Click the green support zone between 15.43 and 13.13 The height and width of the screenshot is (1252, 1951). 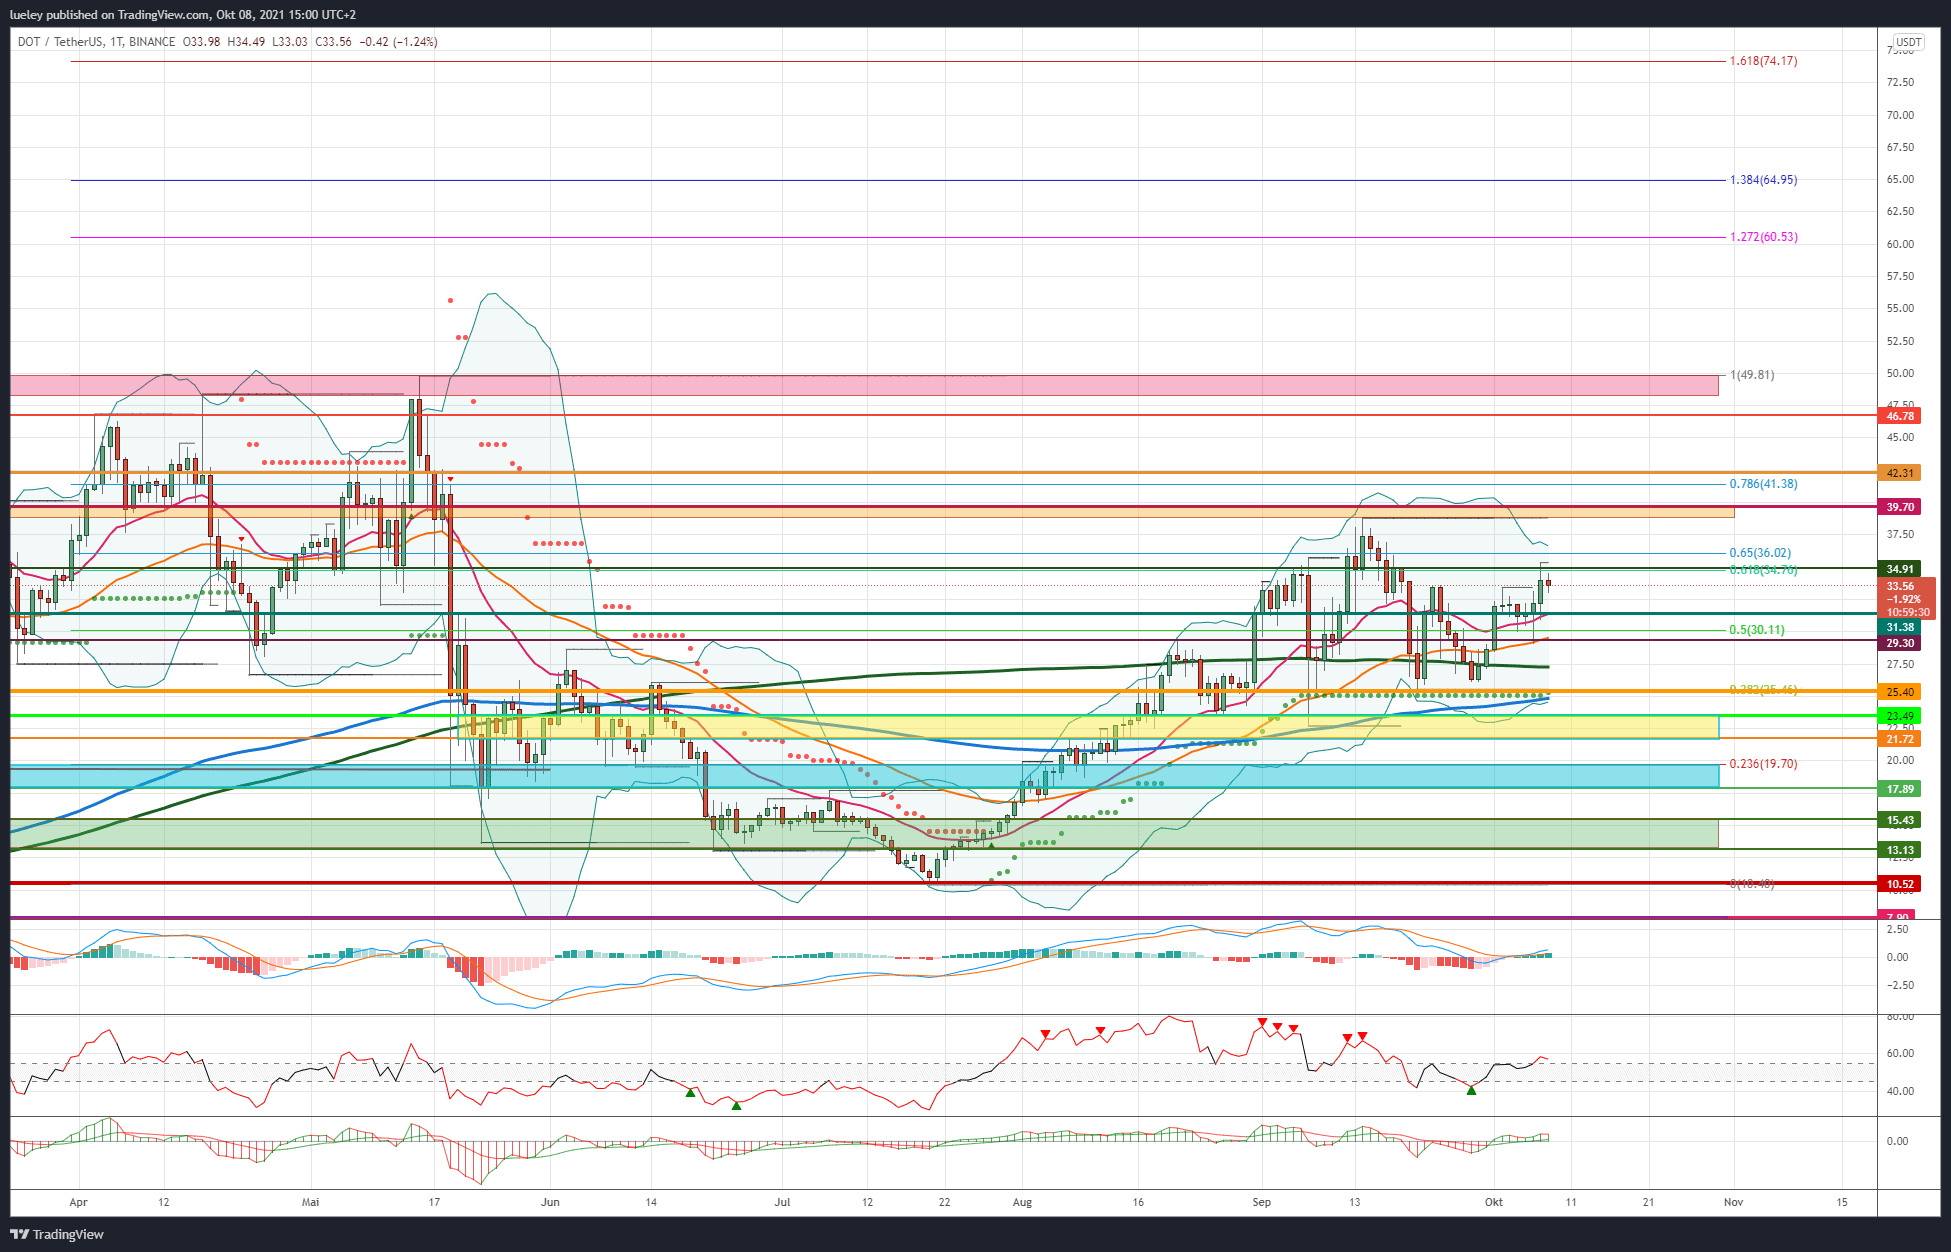[x=864, y=834]
